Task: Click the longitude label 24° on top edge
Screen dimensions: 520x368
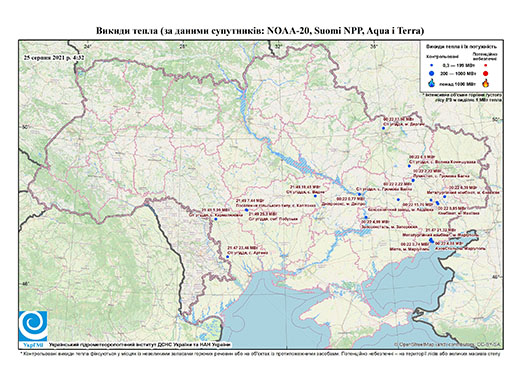Action: 87,46
